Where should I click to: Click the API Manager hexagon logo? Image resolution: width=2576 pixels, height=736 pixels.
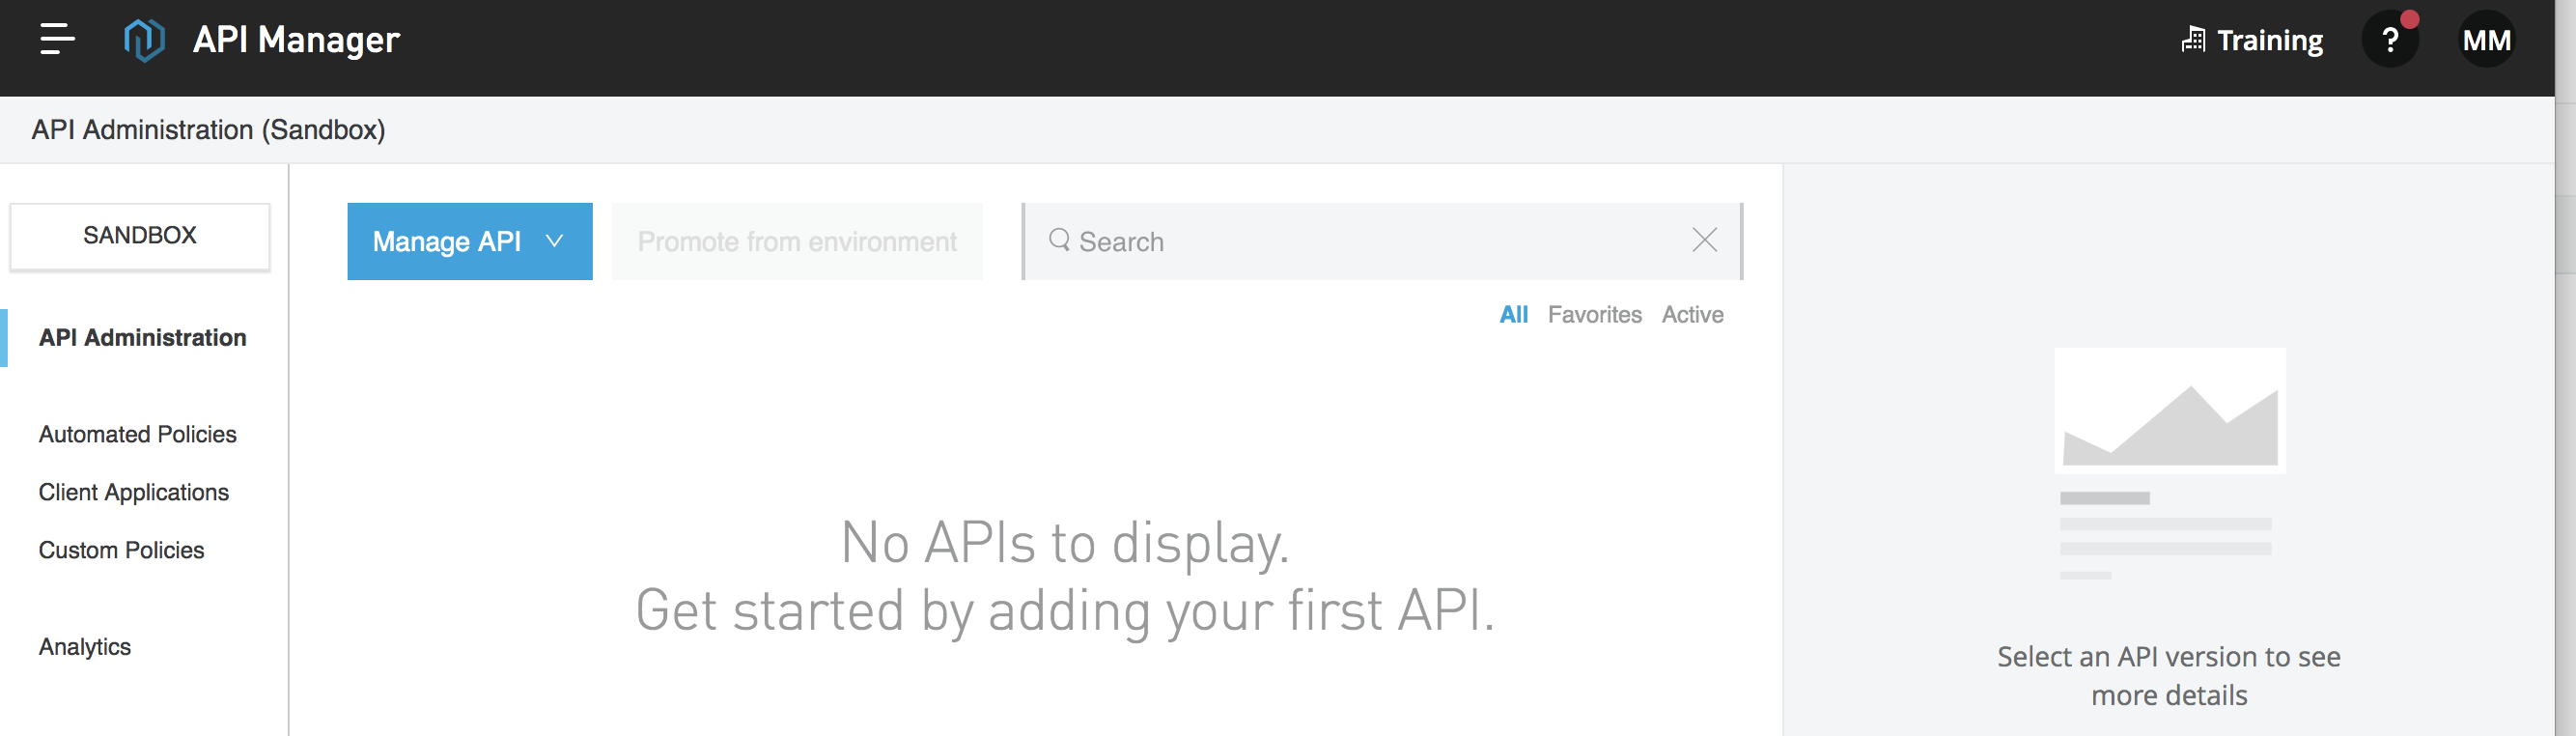[144, 40]
